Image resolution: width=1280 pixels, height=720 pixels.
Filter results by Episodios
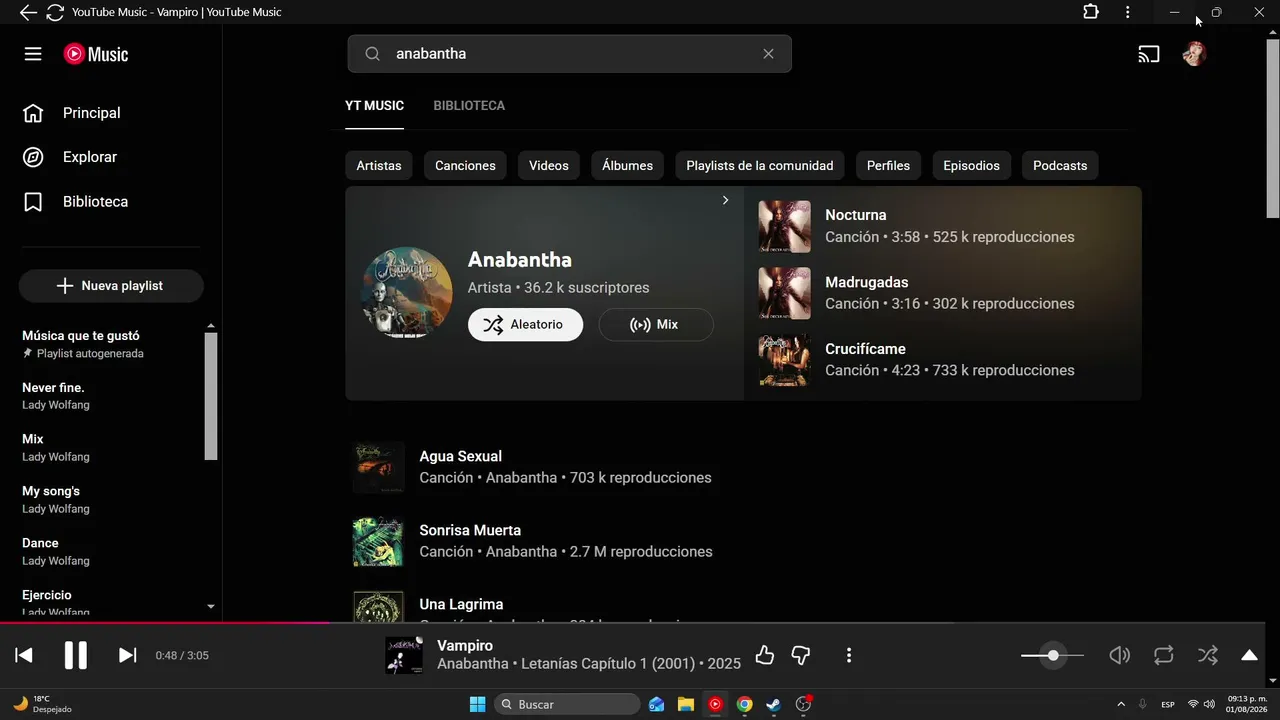[x=972, y=165]
